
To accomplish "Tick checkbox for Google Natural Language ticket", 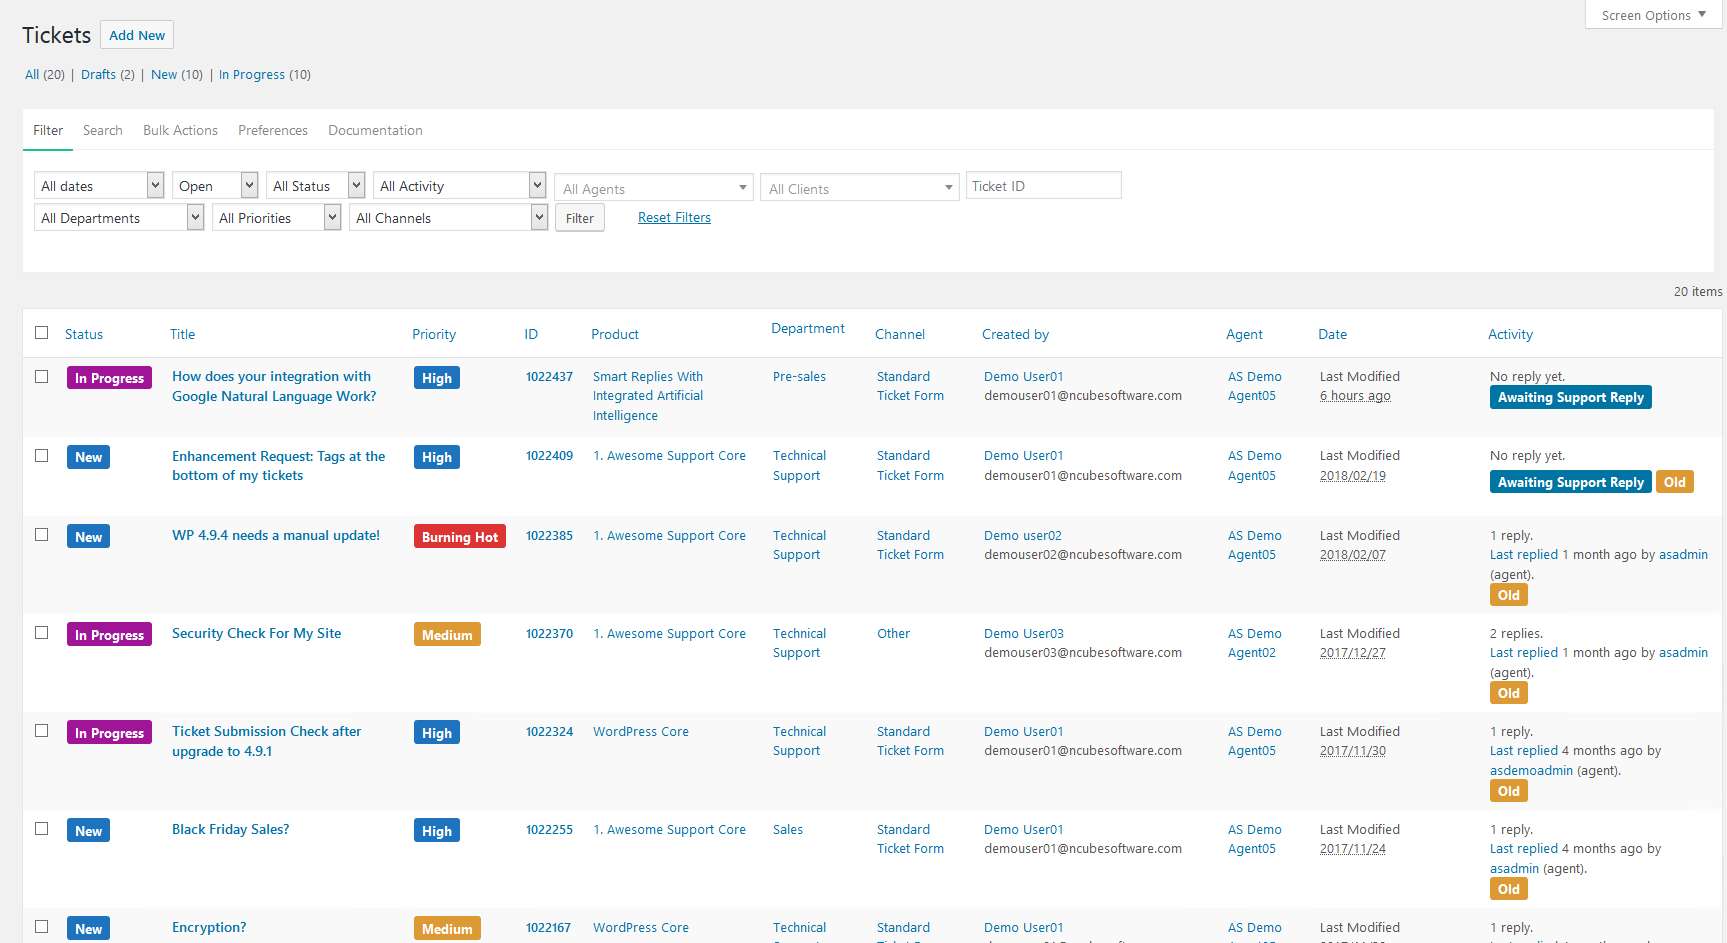I will pos(42,377).
